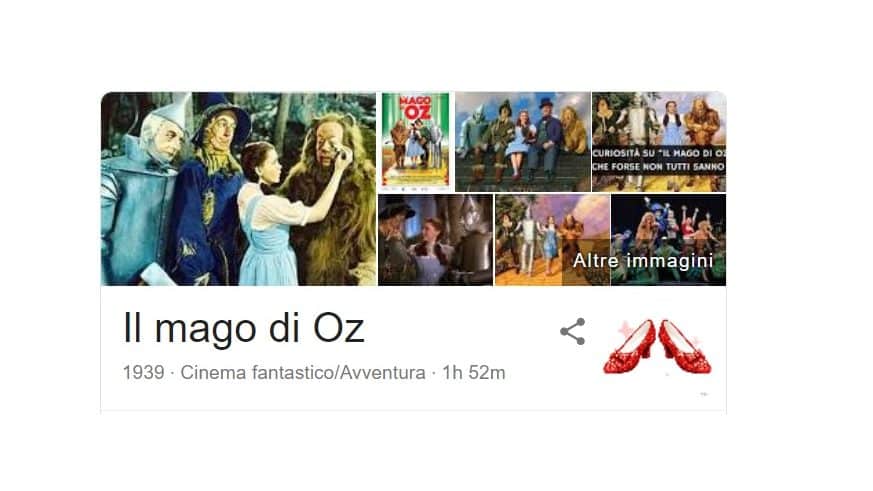Click the 'Cinema fantastico/Avventura' genre text

[x=303, y=372]
